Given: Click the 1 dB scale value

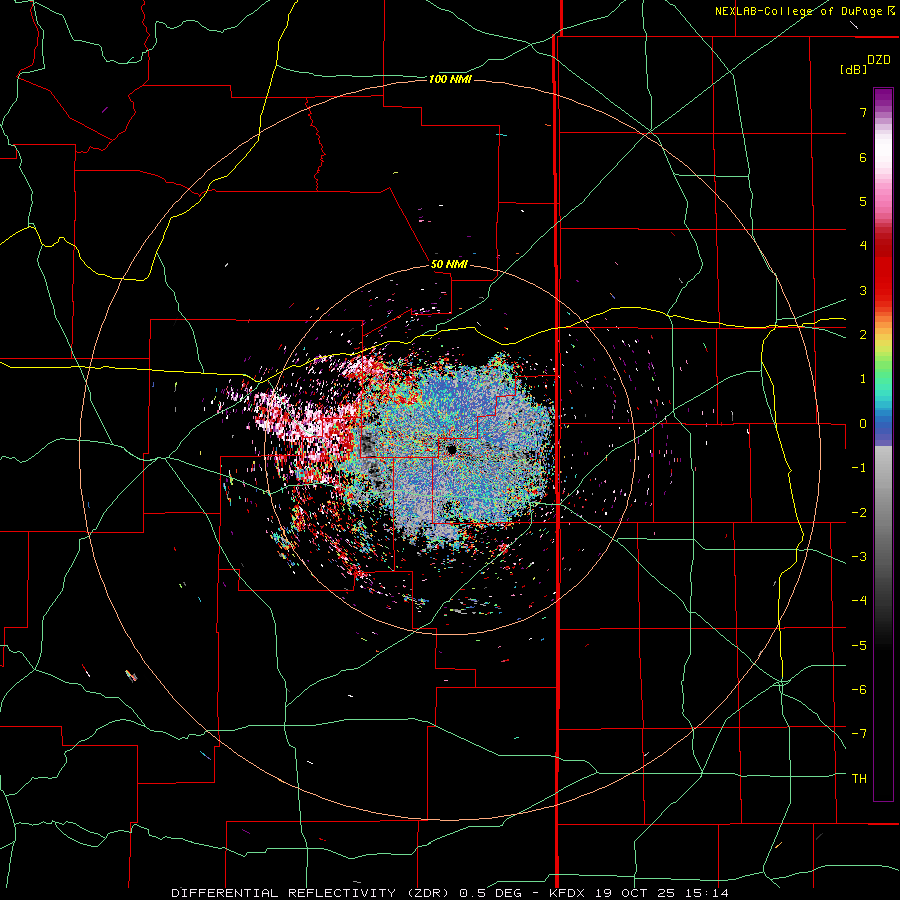Looking at the screenshot, I should [x=863, y=379].
